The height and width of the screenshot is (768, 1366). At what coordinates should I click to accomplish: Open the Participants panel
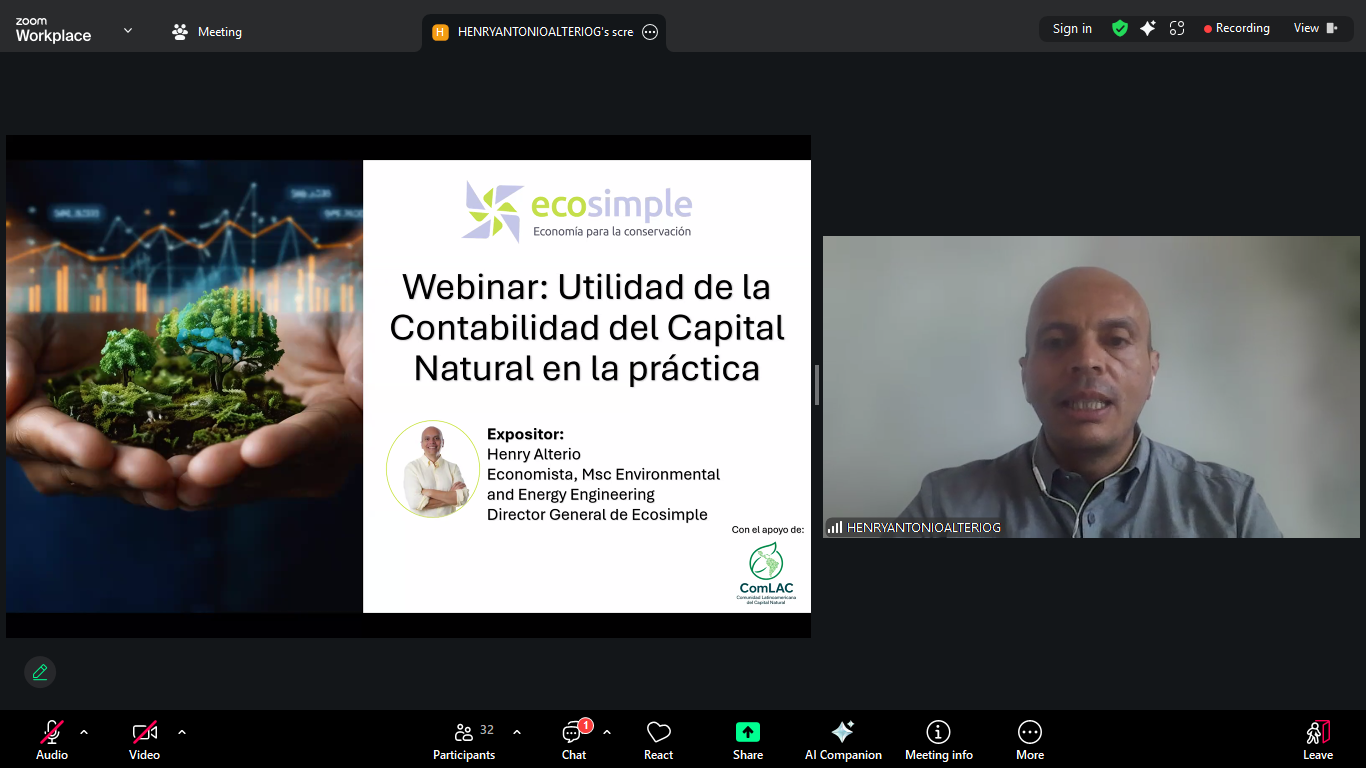pos(464,740)
